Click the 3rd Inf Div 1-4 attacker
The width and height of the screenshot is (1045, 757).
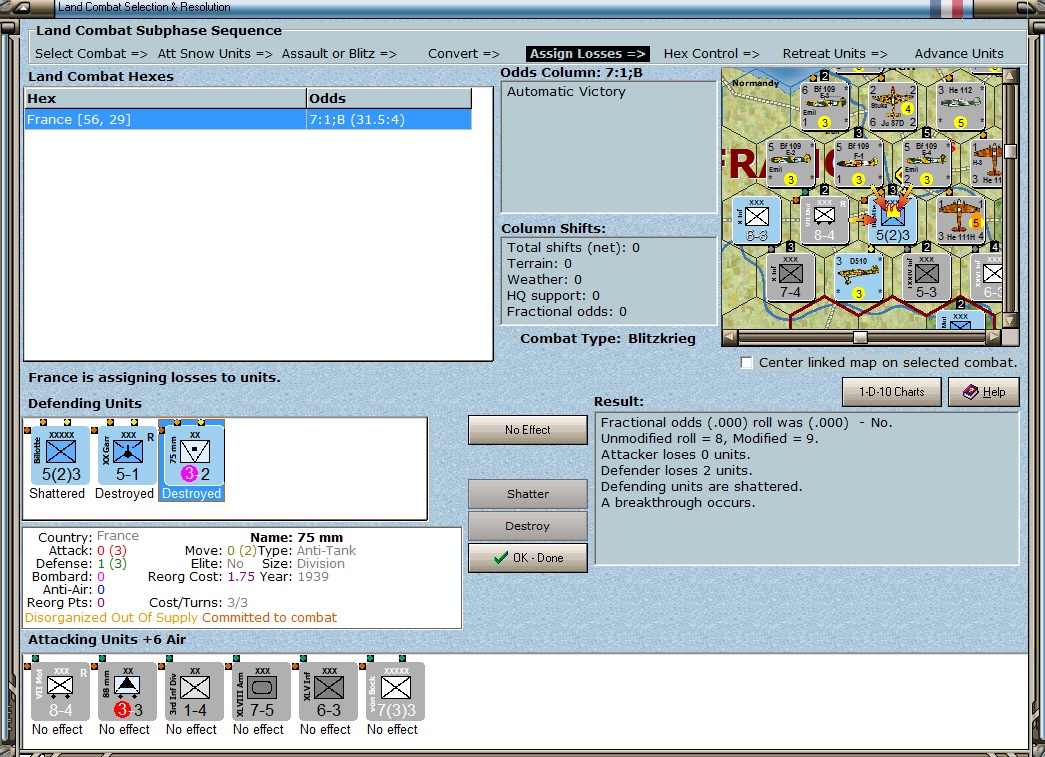pos(195,692)
